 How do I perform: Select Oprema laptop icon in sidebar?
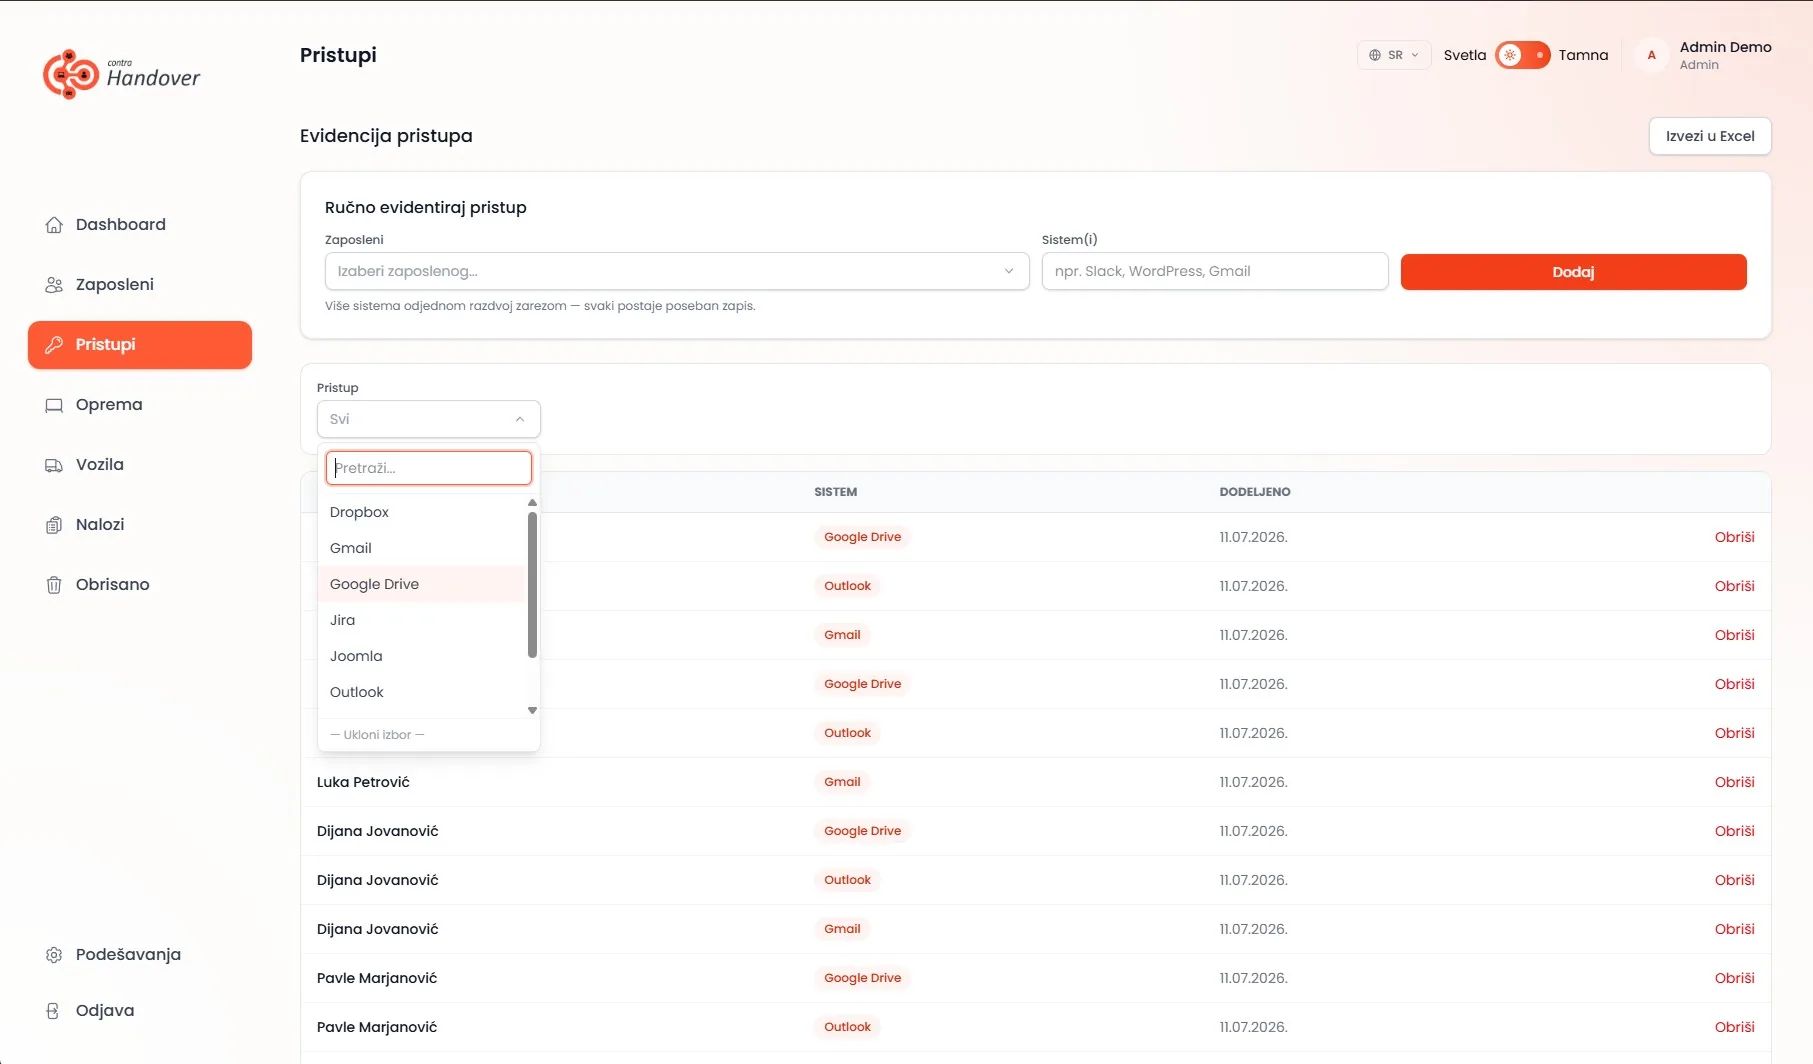(x=54, y=405)
